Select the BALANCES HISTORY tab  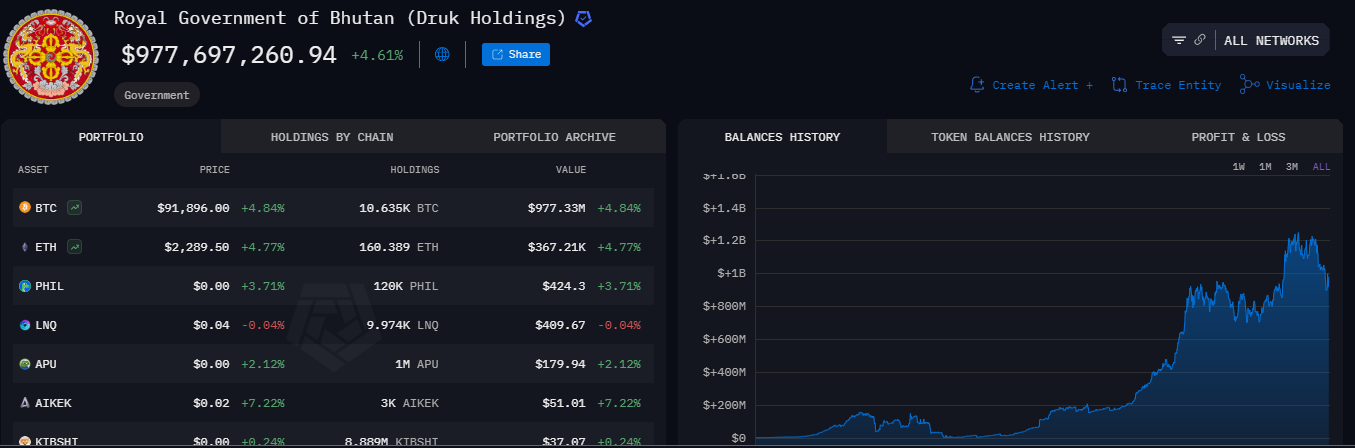[x=782, y=137]
